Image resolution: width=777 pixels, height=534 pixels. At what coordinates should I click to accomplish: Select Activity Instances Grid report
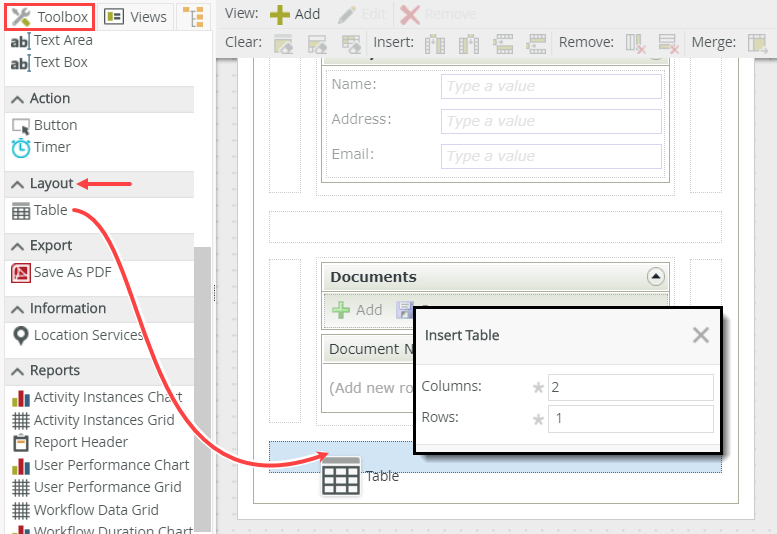click(x=93, y=420)
